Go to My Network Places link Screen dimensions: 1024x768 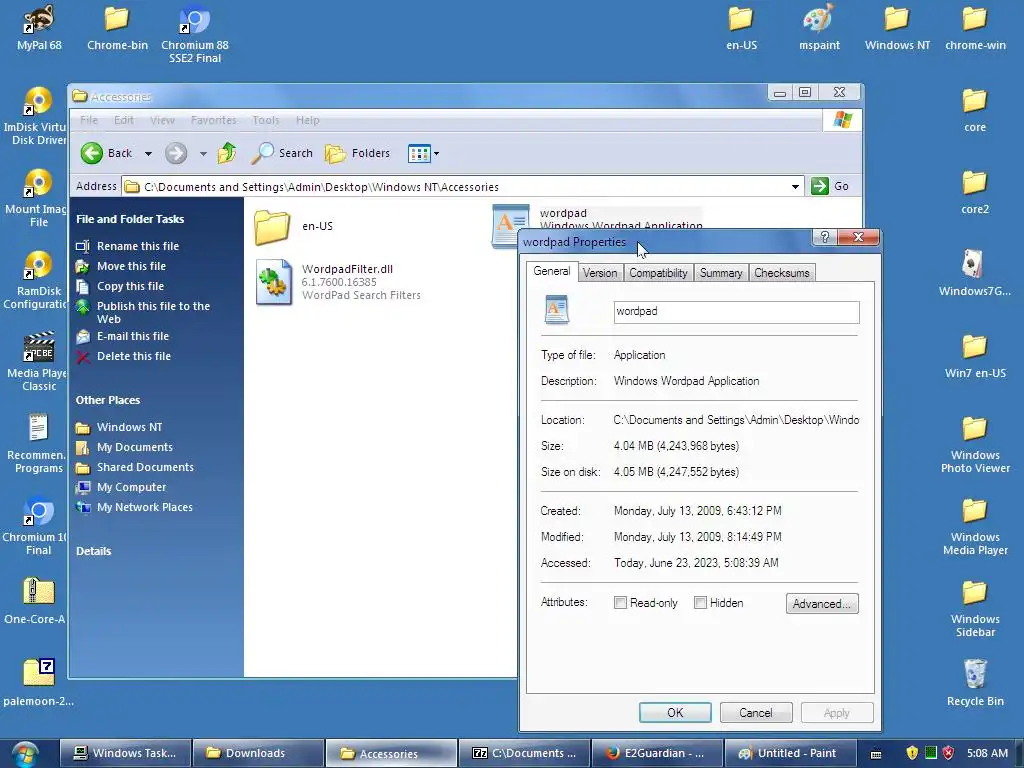pyautogui.click(x=144, y=507)
